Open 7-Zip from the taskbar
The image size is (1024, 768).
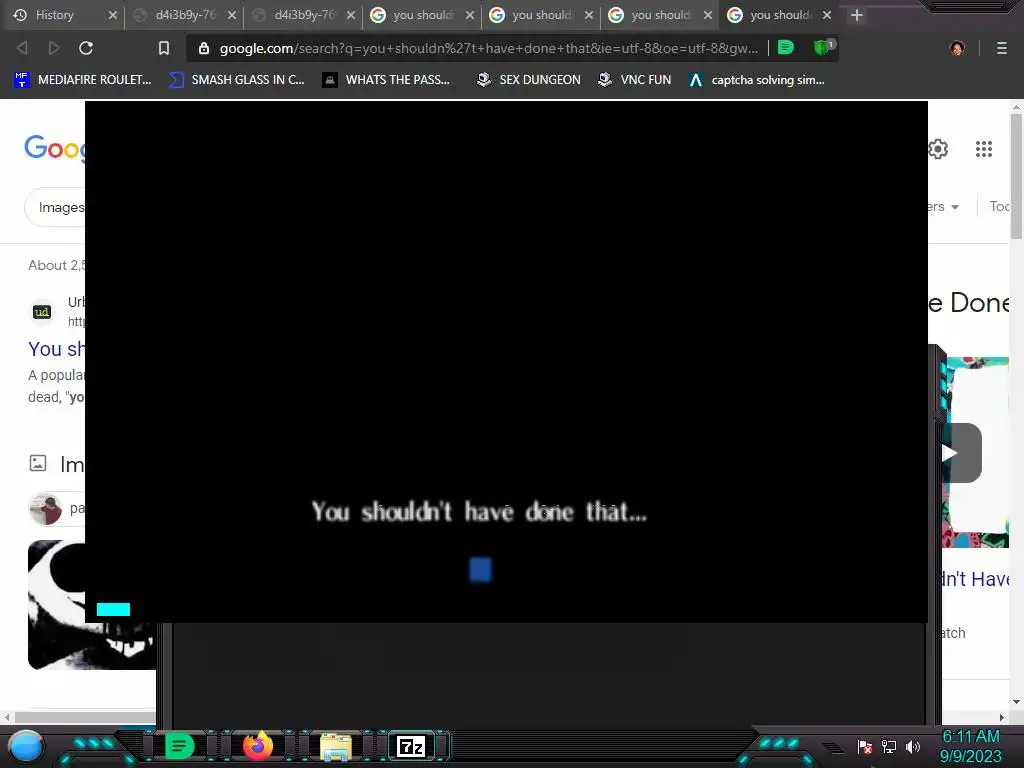[411, 746]
